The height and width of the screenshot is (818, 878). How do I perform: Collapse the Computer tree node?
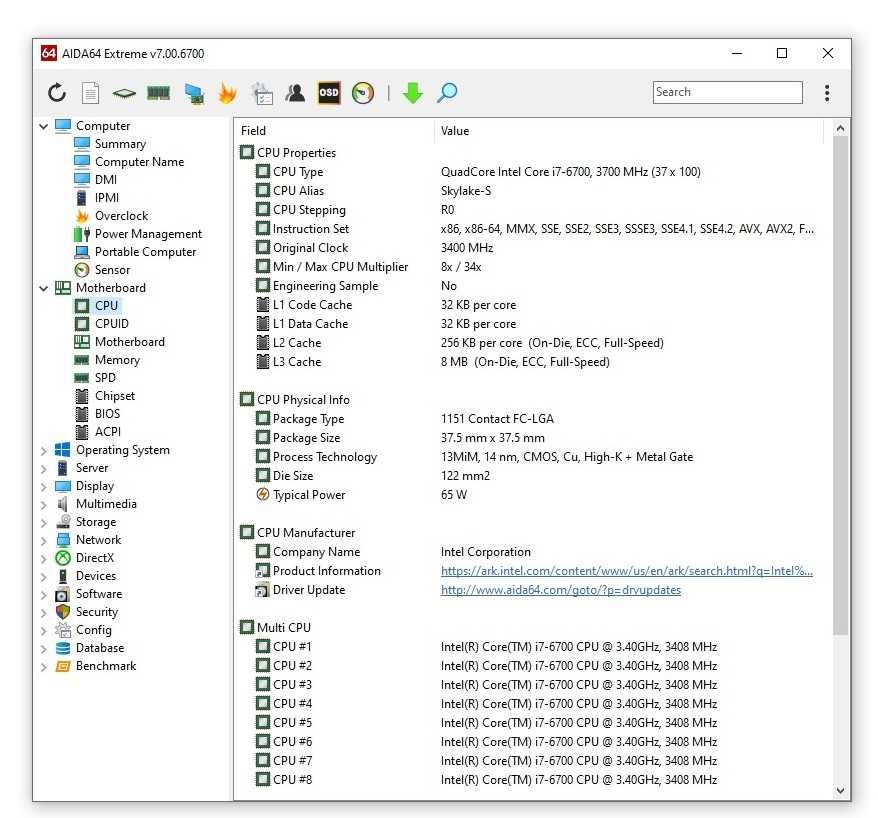[44, 126]
